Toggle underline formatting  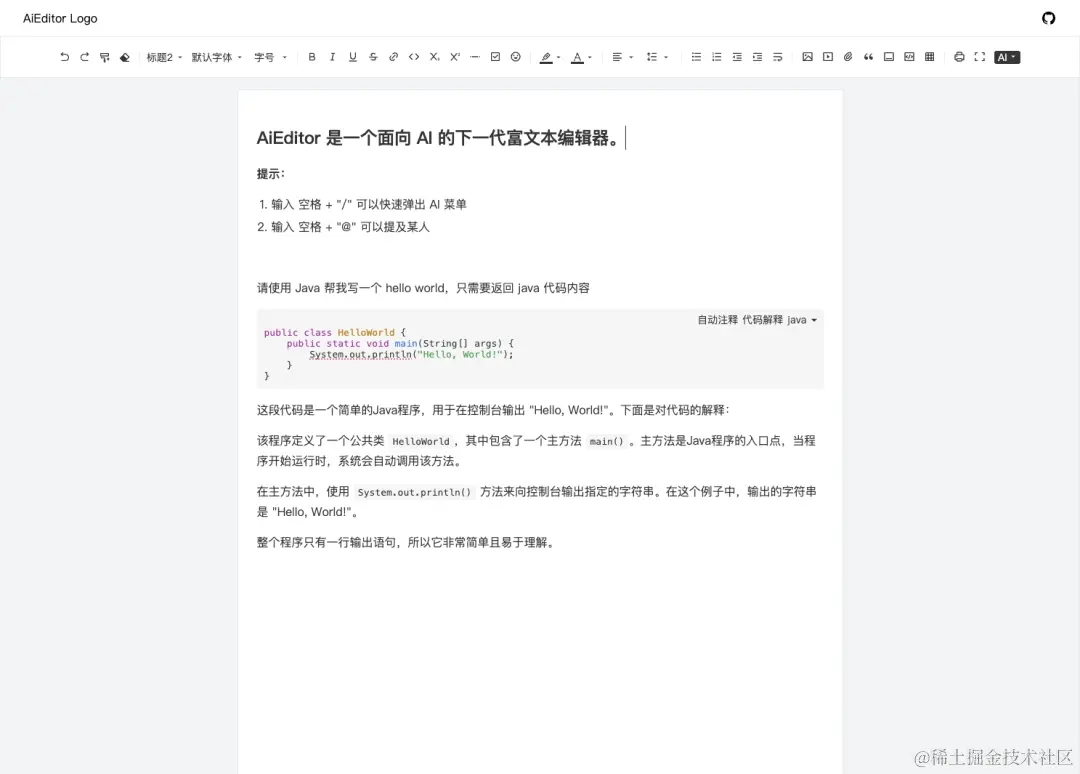coord(353,57)
